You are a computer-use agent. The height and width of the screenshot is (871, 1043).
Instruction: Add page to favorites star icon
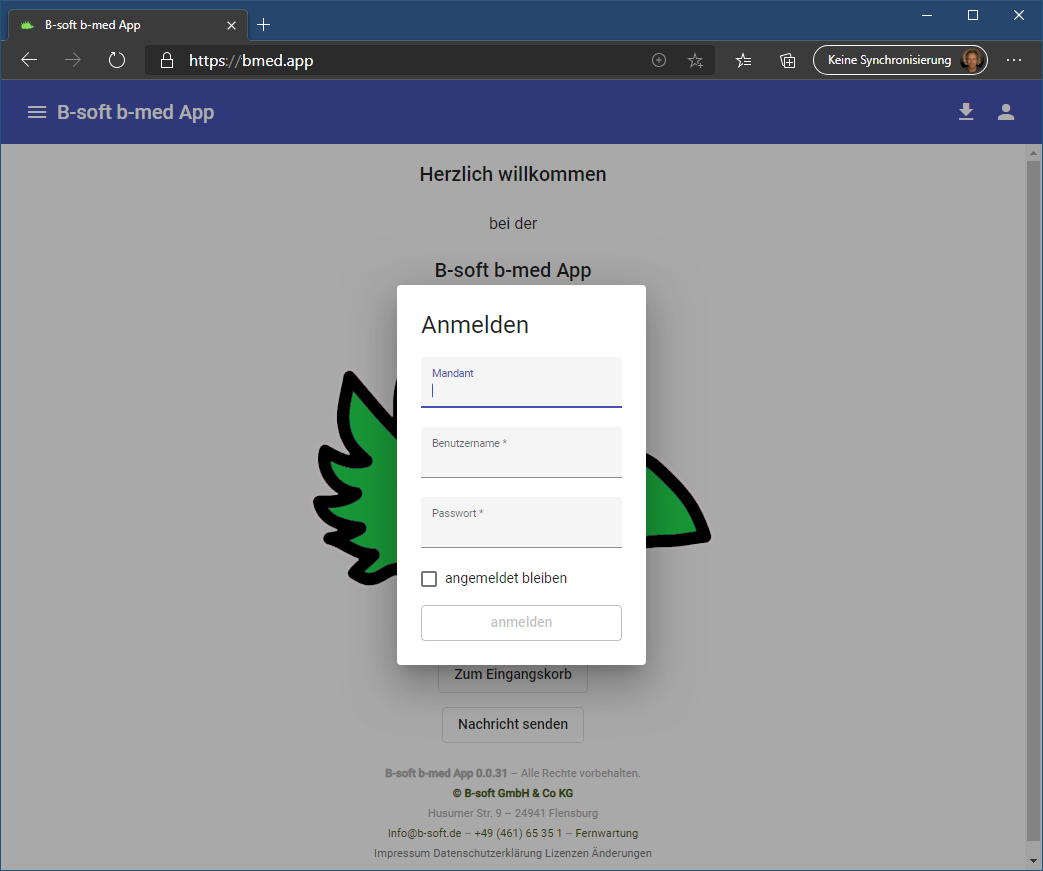point(695,60)
